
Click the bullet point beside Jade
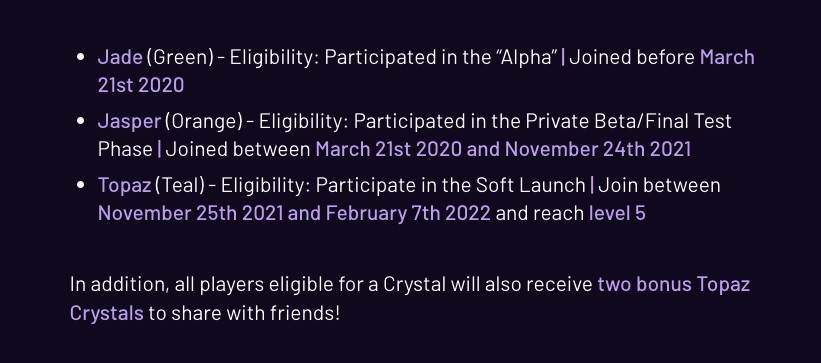[80, 57]
